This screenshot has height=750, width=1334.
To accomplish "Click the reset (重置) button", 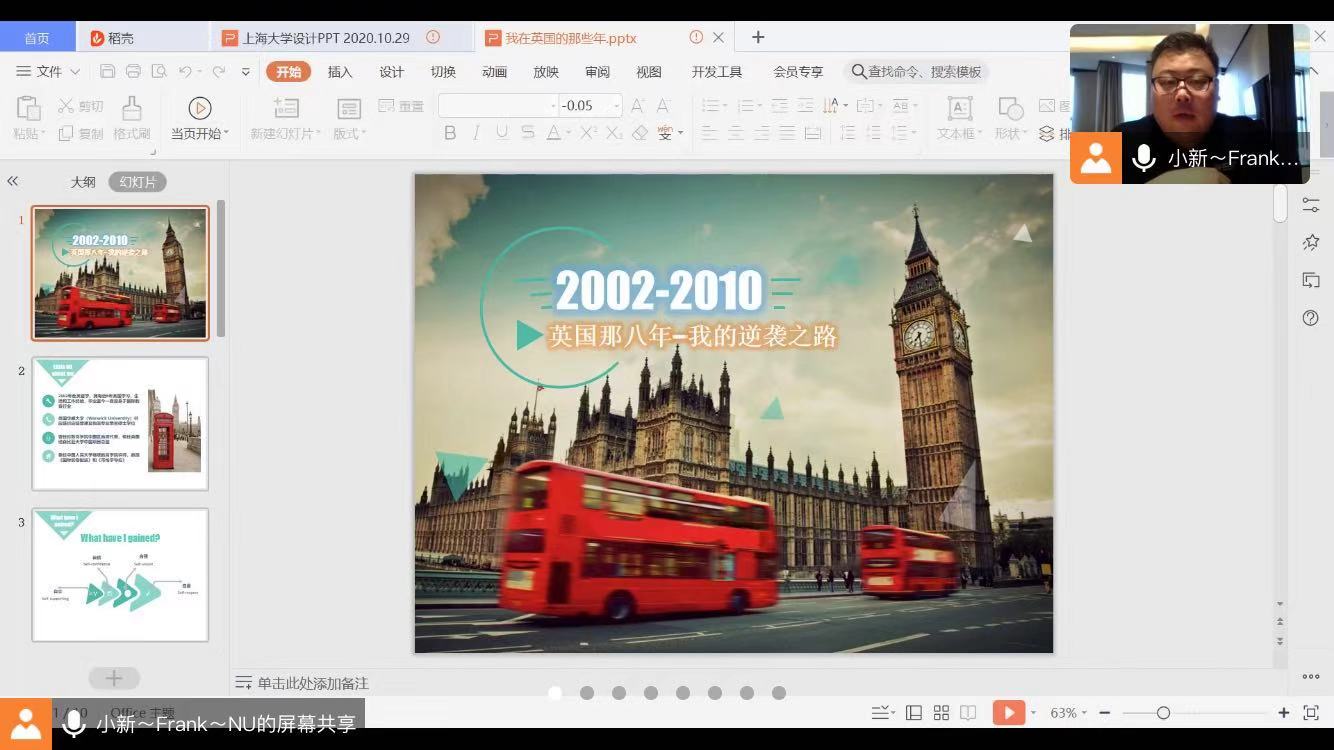I will point(401,106).
